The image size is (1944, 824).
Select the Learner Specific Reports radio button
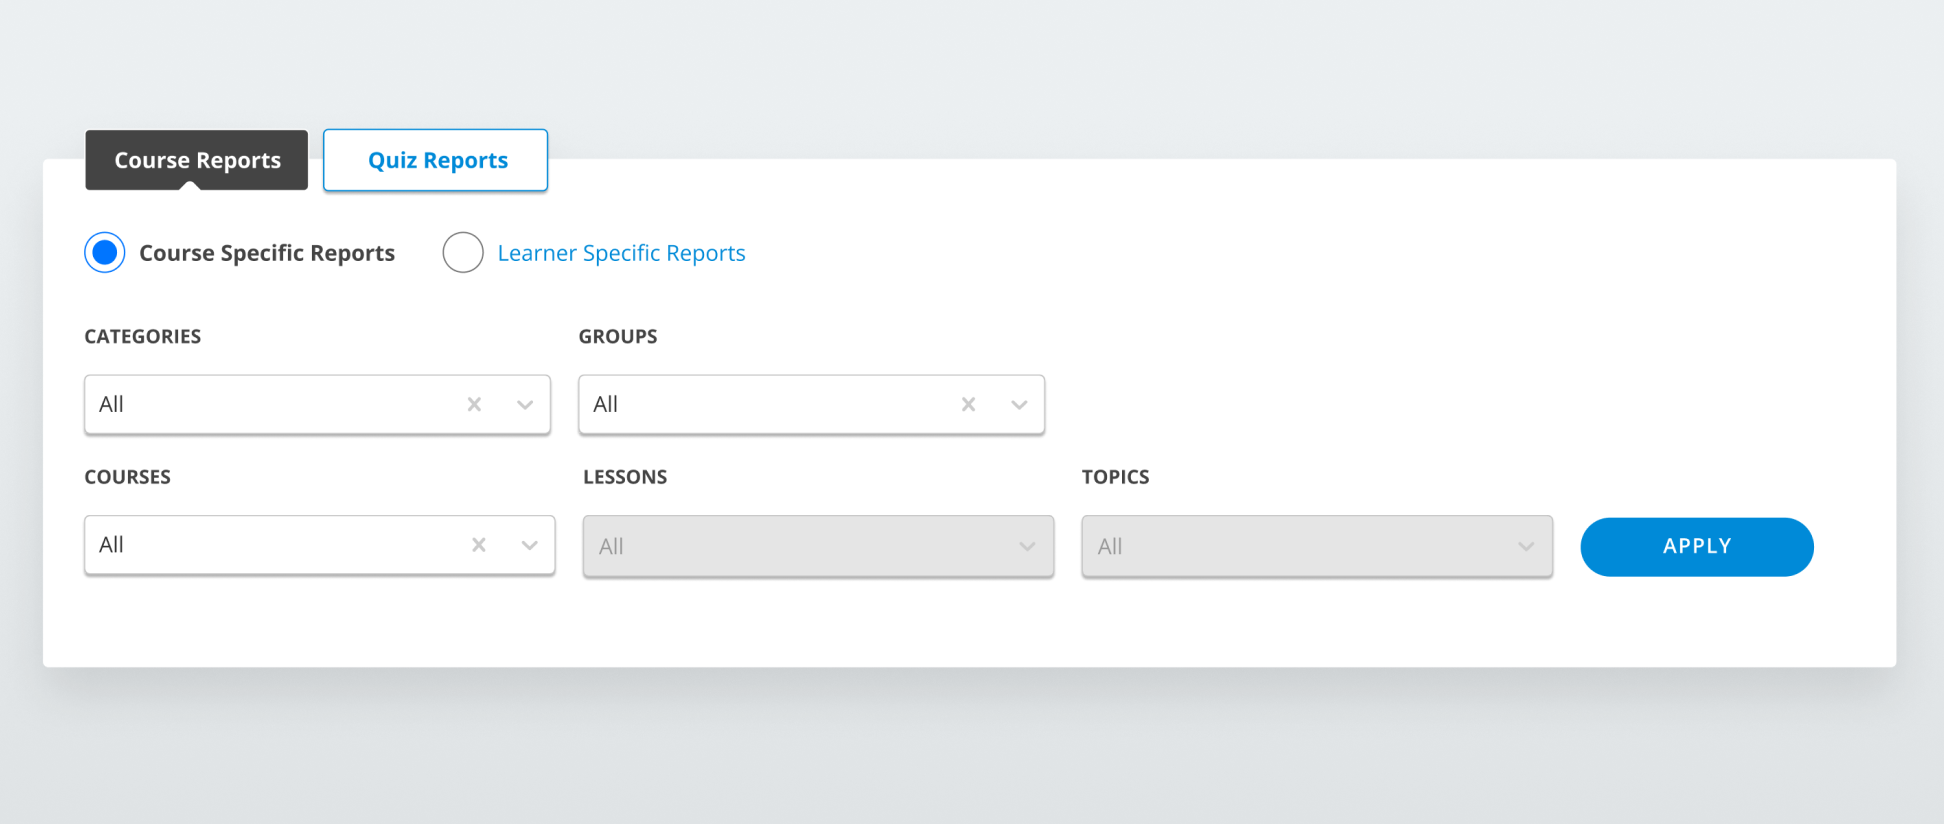[x=463, y=253]
